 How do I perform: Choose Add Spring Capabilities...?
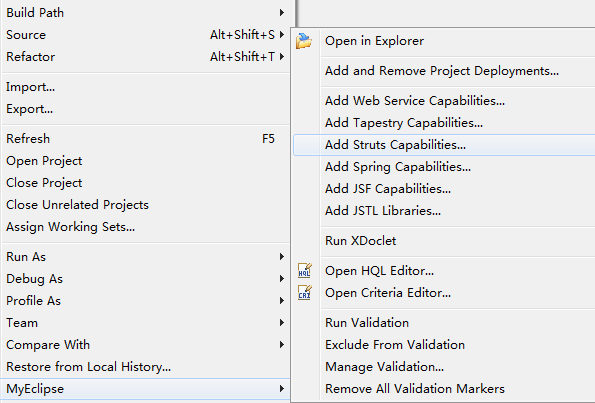tap(444, 167)
